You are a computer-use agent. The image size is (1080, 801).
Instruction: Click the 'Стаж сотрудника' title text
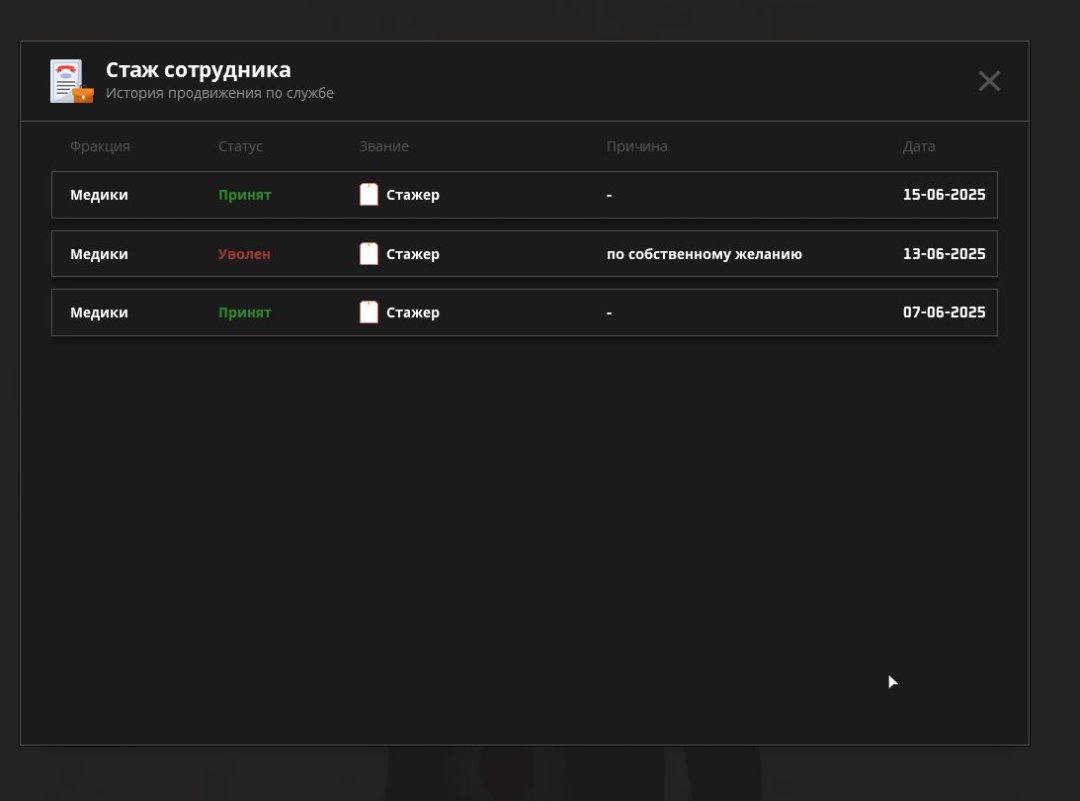click(x=198, y=70)
